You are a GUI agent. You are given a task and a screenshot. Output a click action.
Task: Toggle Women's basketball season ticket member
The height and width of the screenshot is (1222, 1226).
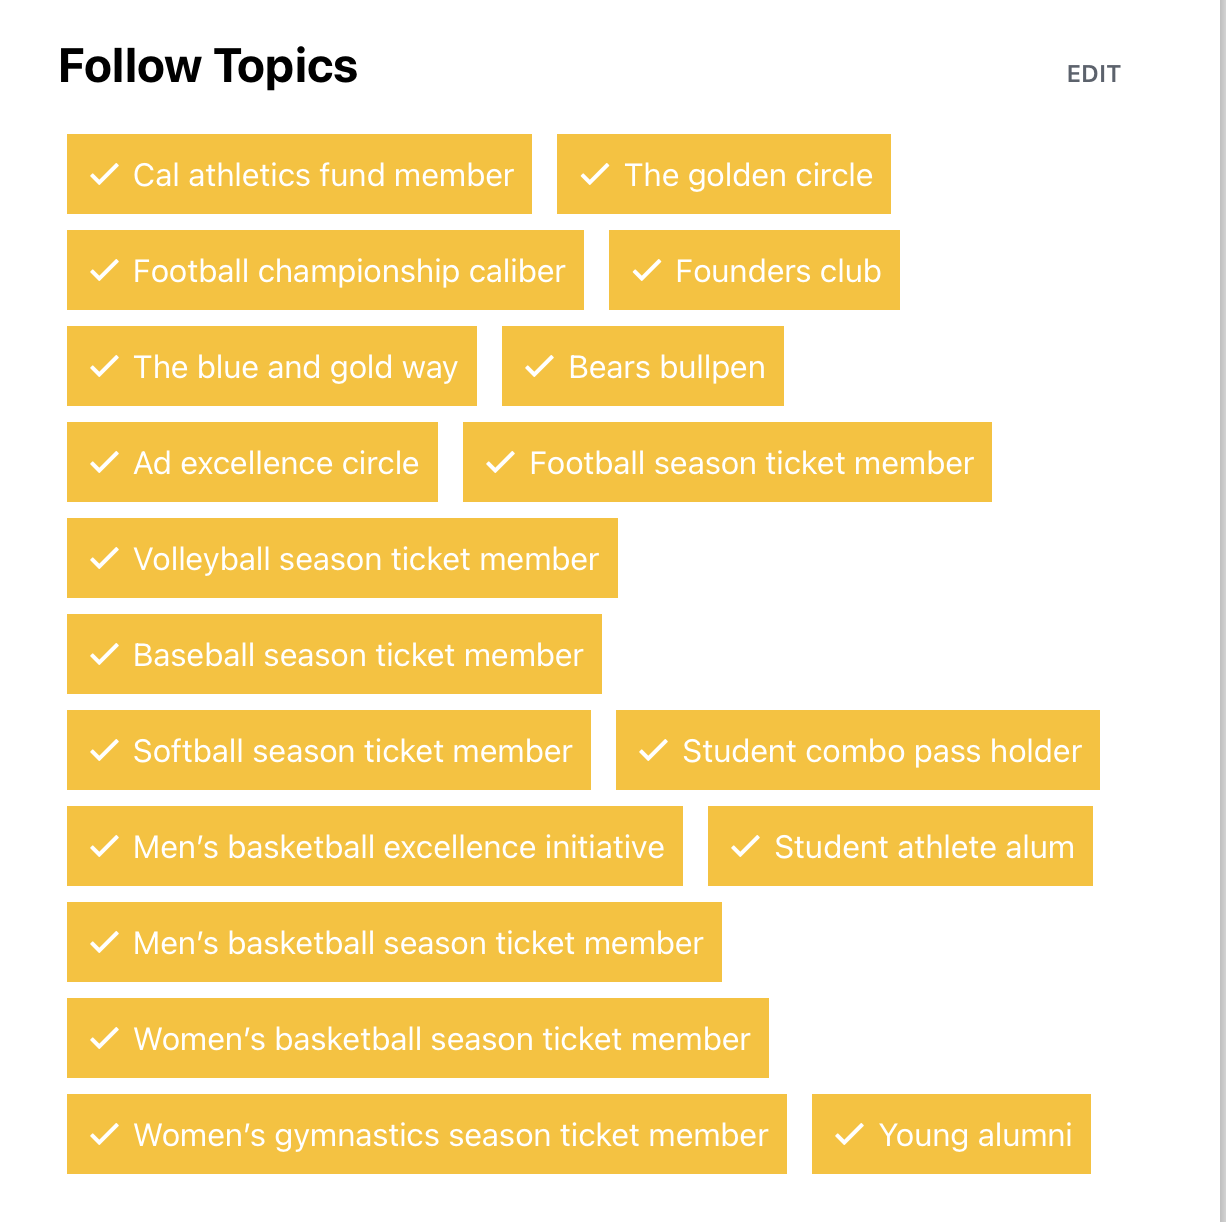[x=418, y=1038]
